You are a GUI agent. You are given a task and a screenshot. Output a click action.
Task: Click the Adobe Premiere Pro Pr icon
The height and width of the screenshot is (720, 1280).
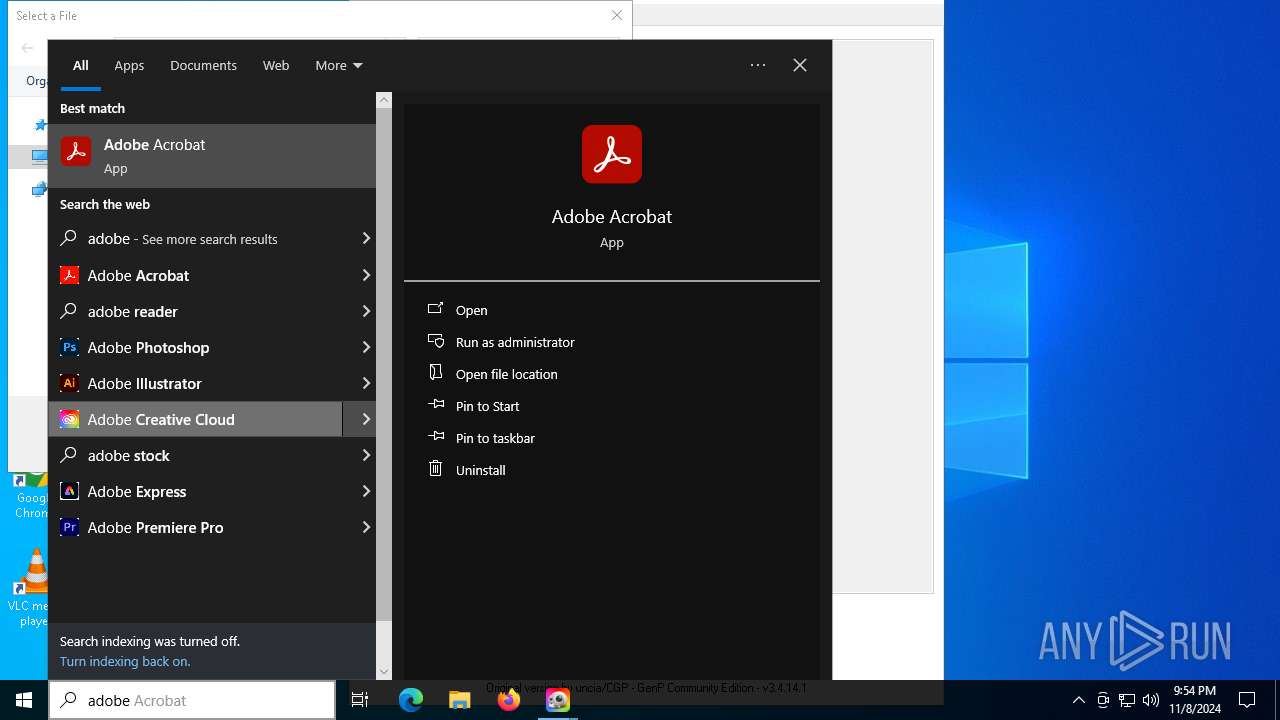click(69, 527)
